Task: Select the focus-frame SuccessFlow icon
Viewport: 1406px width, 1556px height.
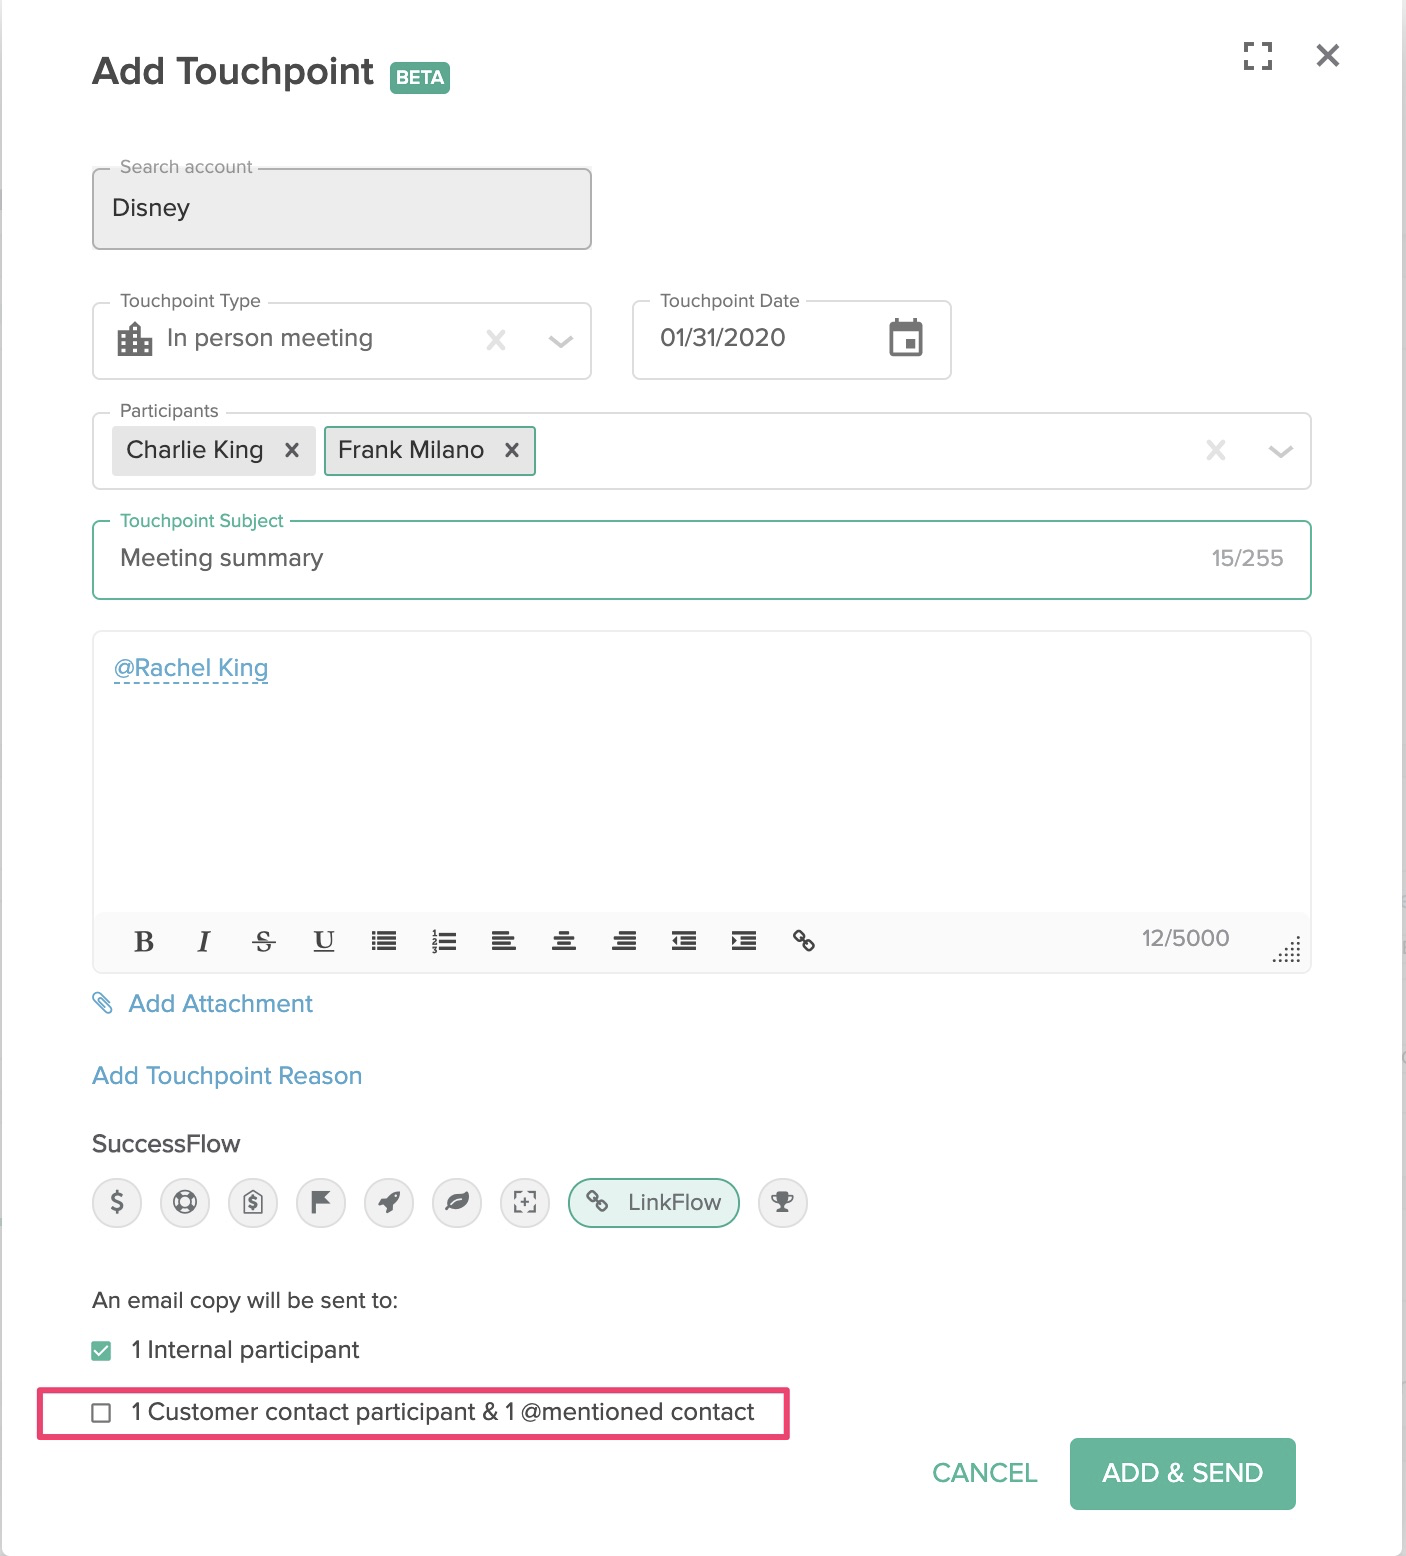Action: pos(525,1202)
